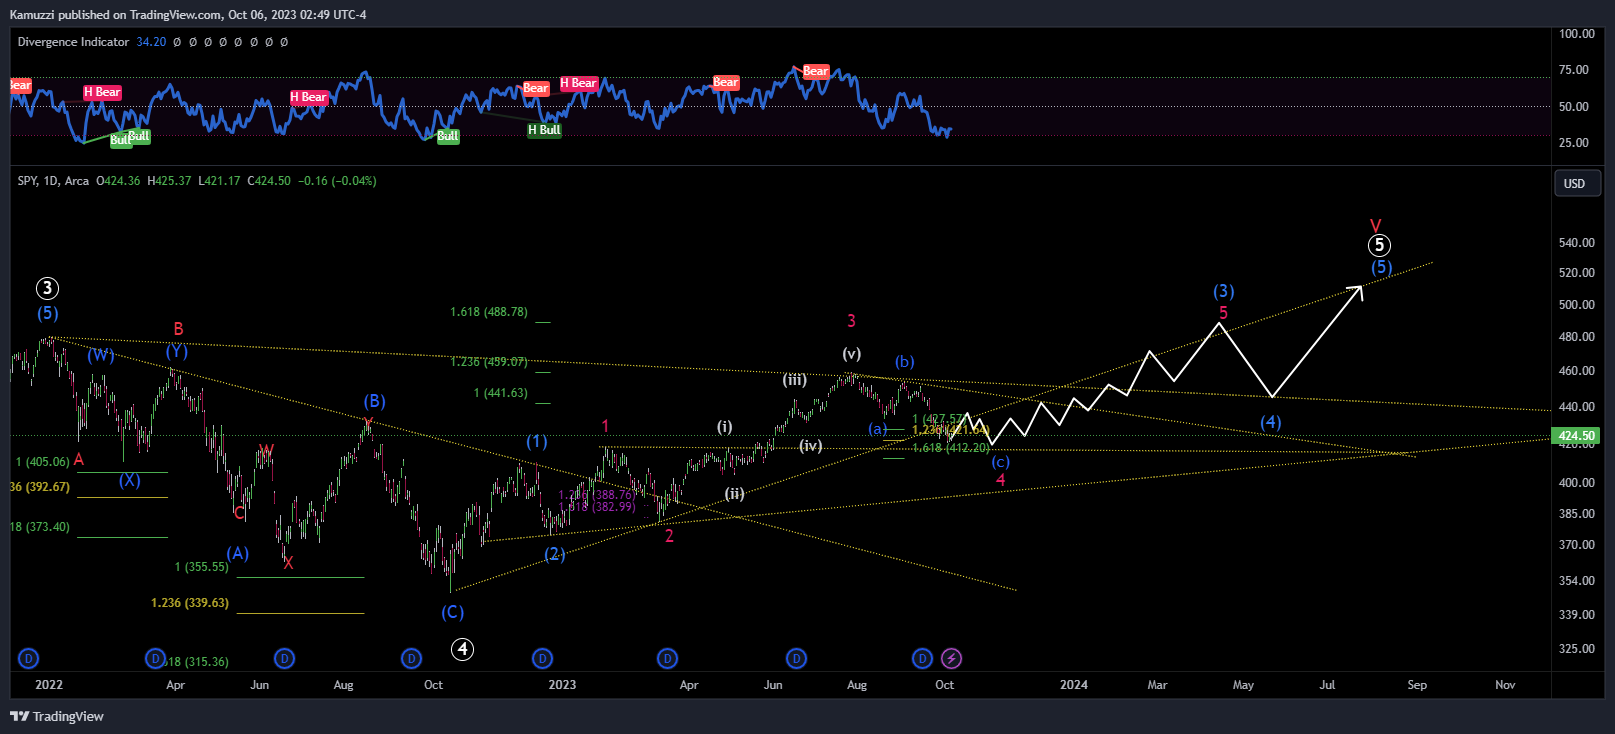Click the Fibonacci label 1 (441.63)
The height and width of the screenshot is (734, 1615).
pyautogui.click(x=501, y=393)
